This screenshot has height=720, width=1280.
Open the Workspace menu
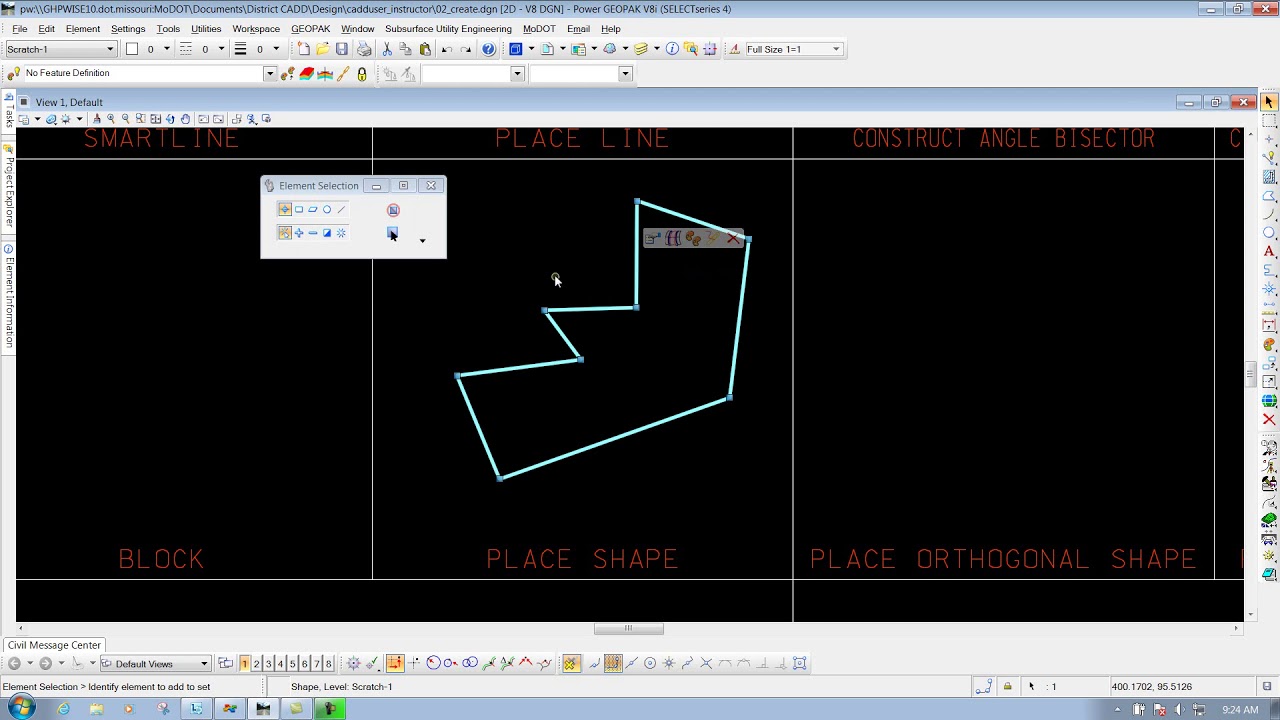256,29
